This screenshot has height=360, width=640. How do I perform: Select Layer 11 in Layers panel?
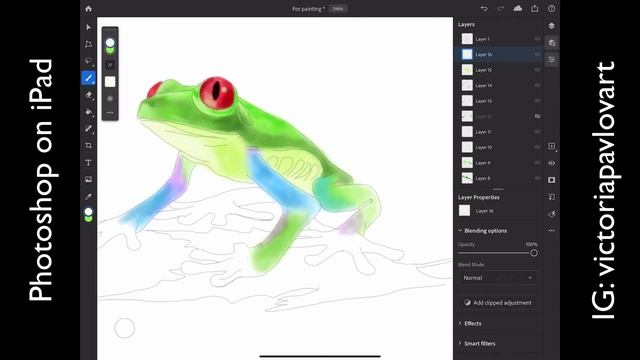[x=498, y=132]
